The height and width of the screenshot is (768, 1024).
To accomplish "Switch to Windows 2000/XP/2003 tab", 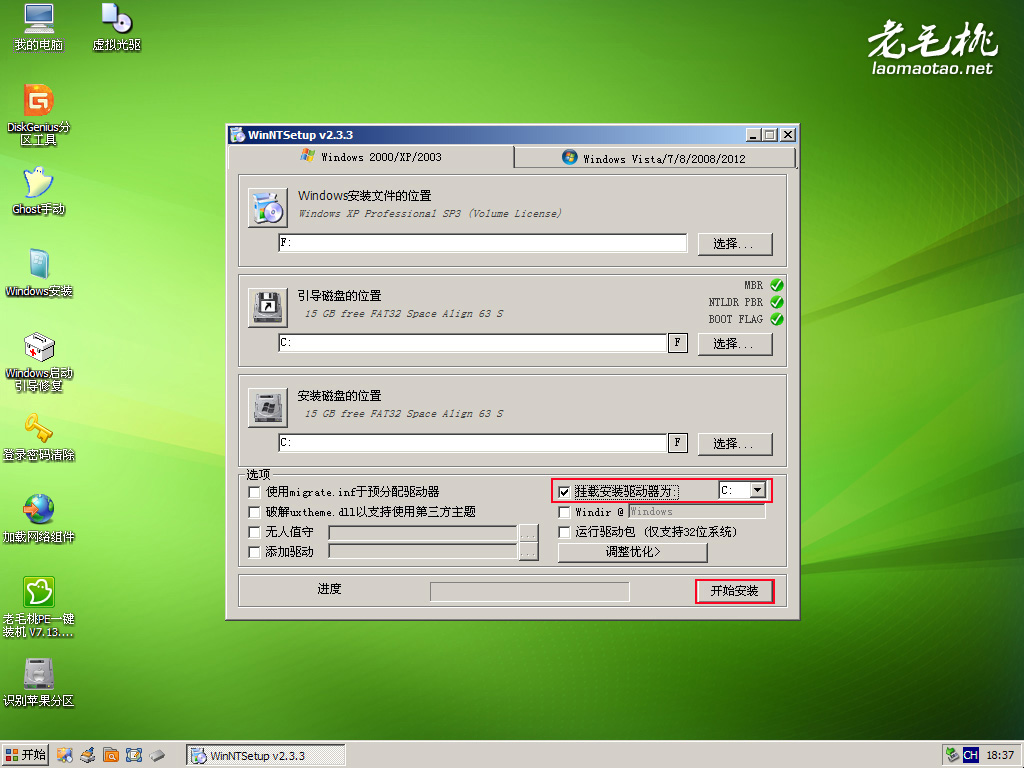I will pyautogui.click(x=371, y=157).
